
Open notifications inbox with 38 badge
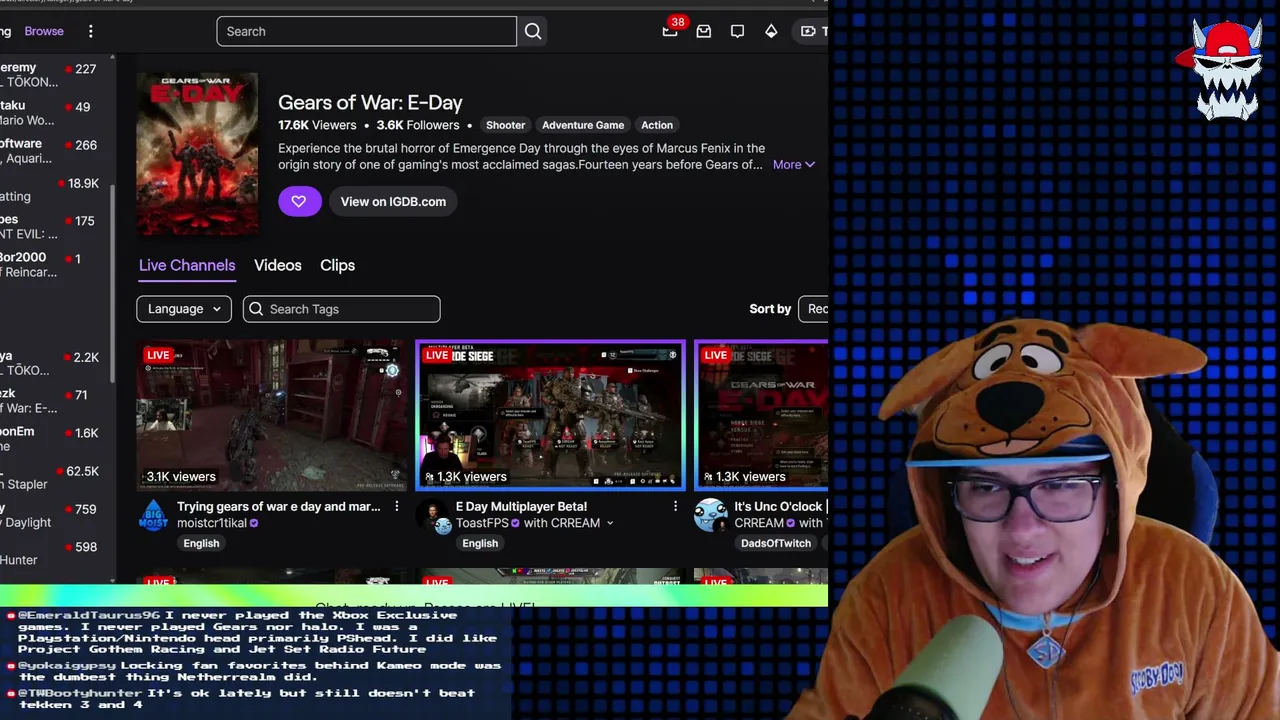coord(670,31)
